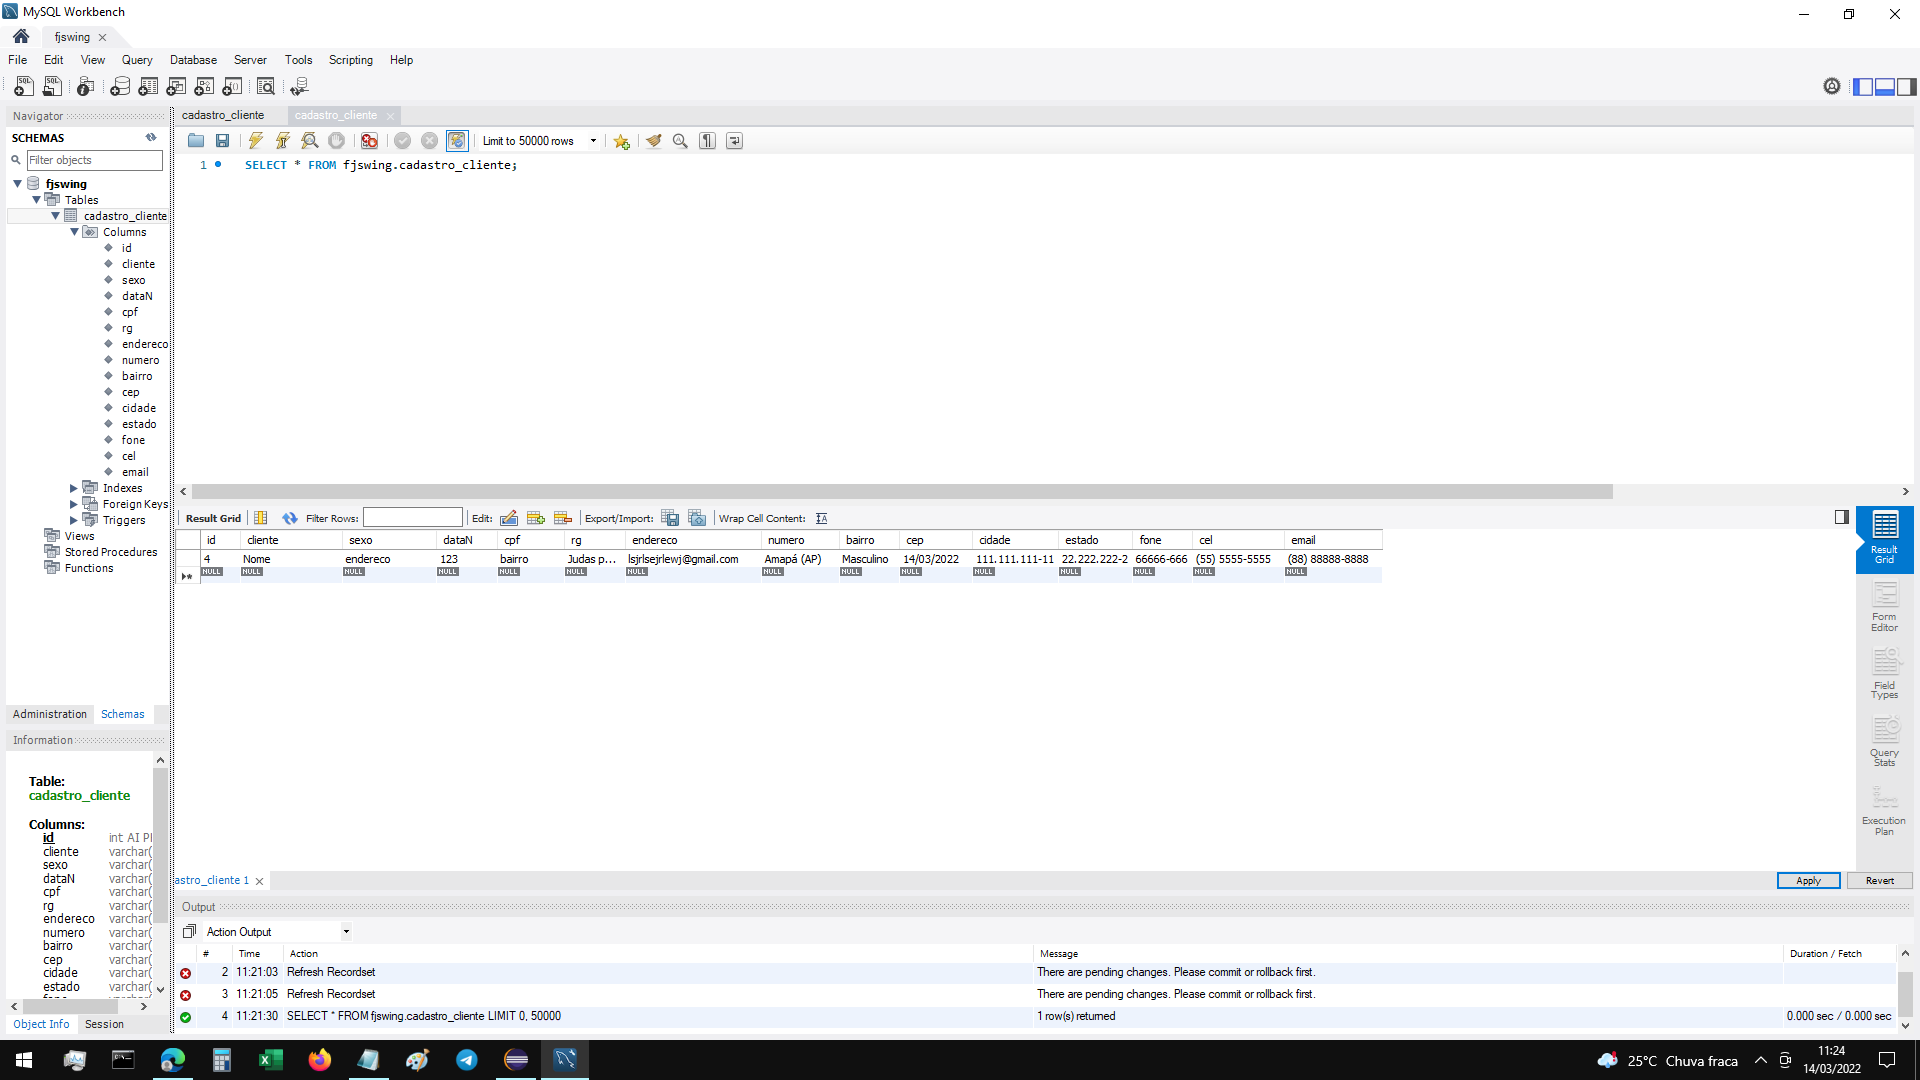Show the find panel magnifier icon

(681, 141)
